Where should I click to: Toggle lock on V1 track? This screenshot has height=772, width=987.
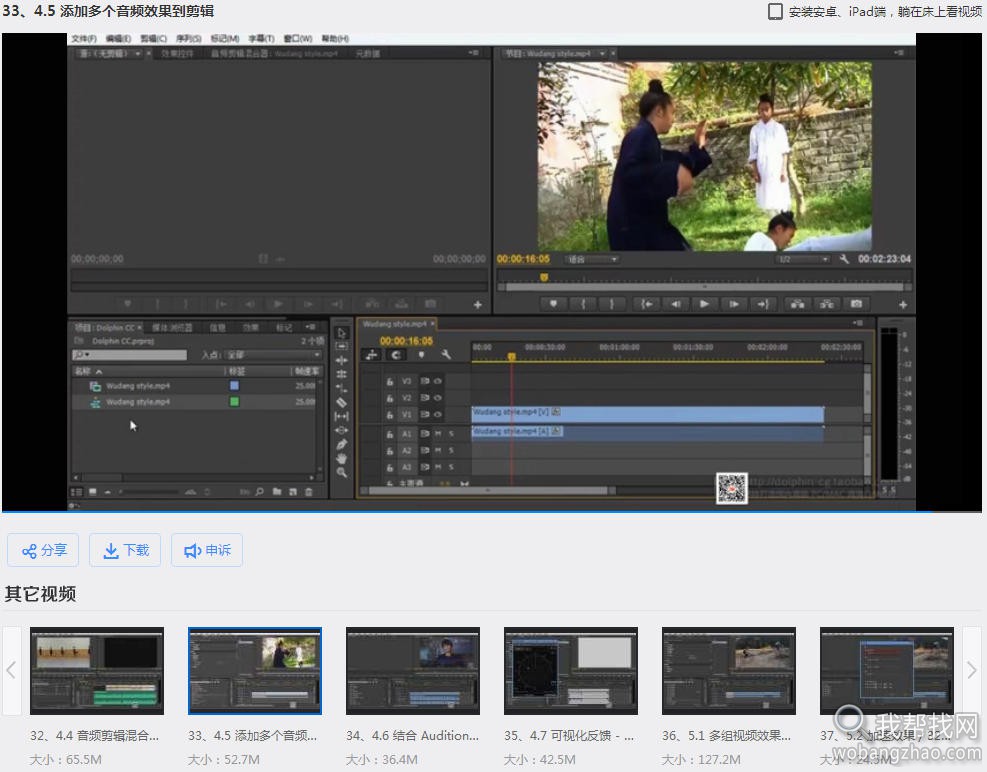coord(390,414)
